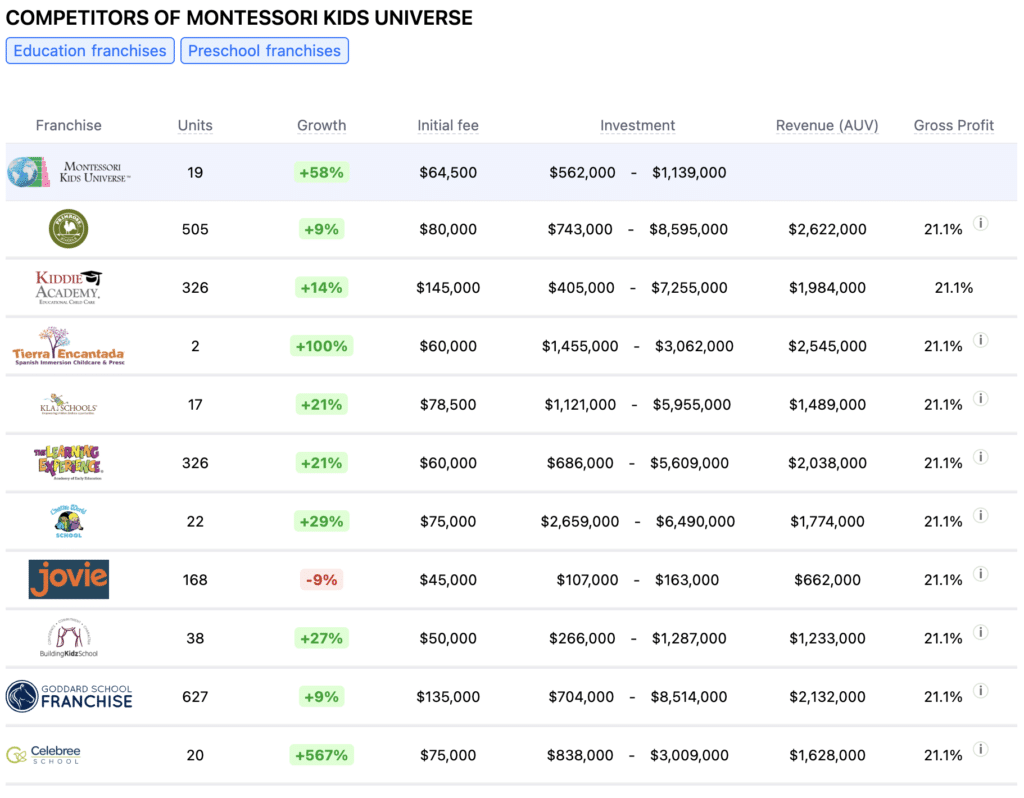This screenshot has height=798, width=1024.
Task: Click the +29% growth badge
Action: (321, 521)
